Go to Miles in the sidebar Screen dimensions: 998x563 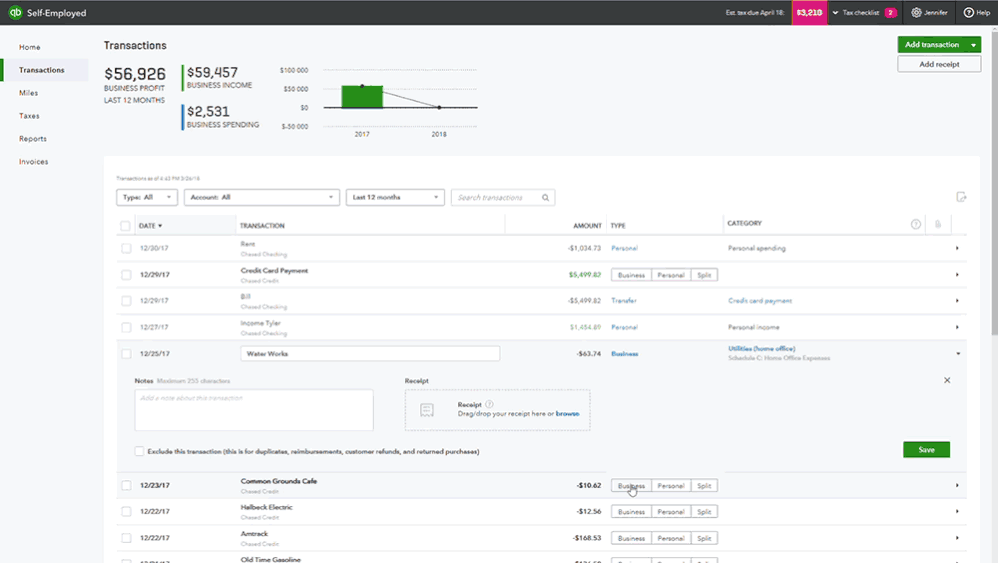tap(28, 93)
